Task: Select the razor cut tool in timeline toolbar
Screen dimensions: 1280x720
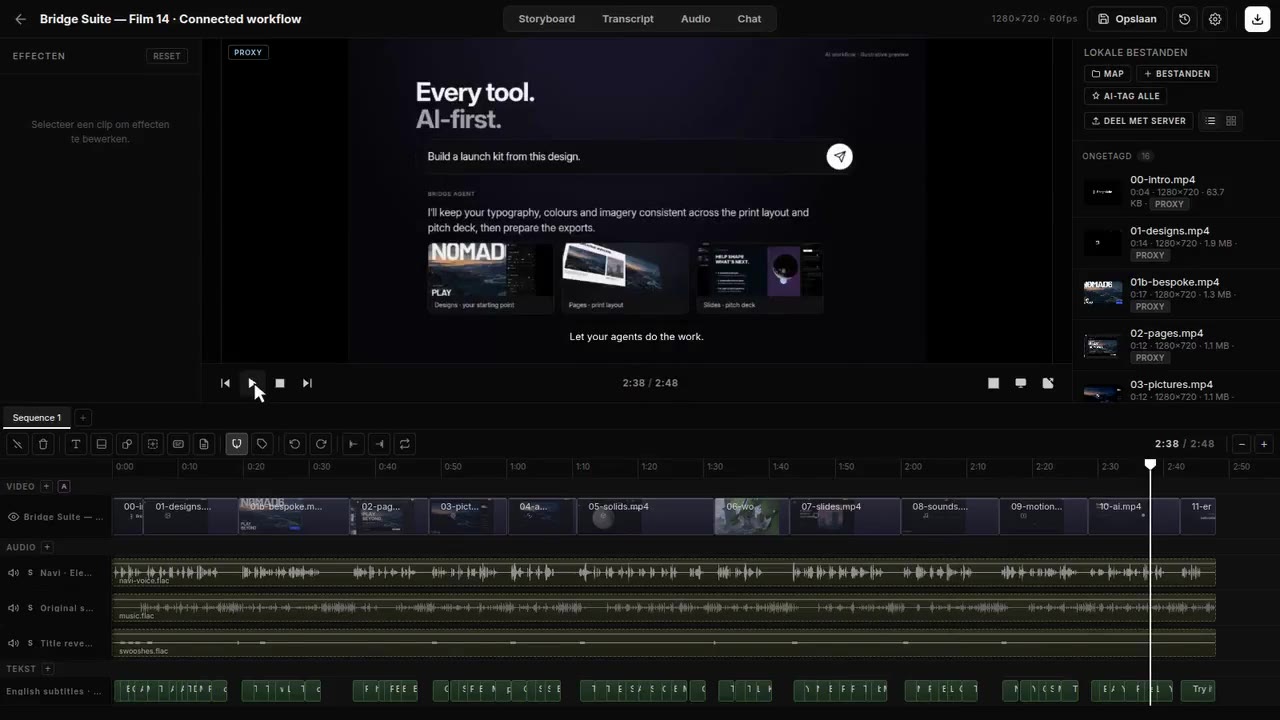Action: (17, 444)
